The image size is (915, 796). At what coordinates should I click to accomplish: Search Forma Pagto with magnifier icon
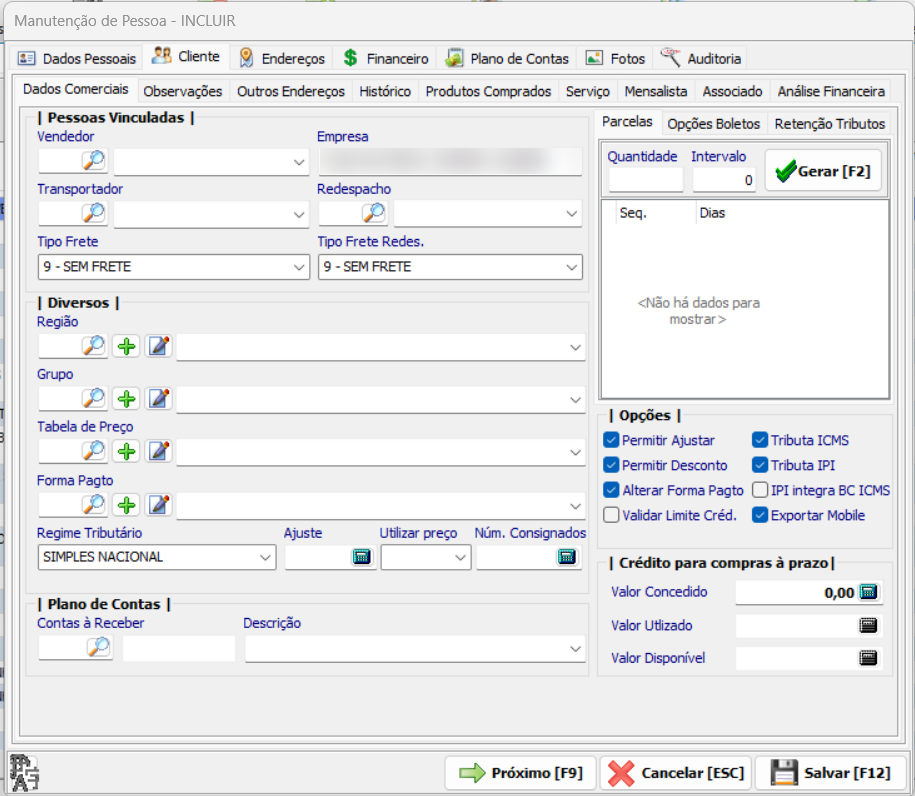(94, 504)
